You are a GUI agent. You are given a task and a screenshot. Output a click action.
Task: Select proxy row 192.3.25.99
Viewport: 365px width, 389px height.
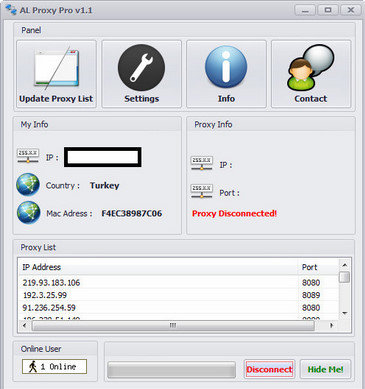[x=178, y=295]
